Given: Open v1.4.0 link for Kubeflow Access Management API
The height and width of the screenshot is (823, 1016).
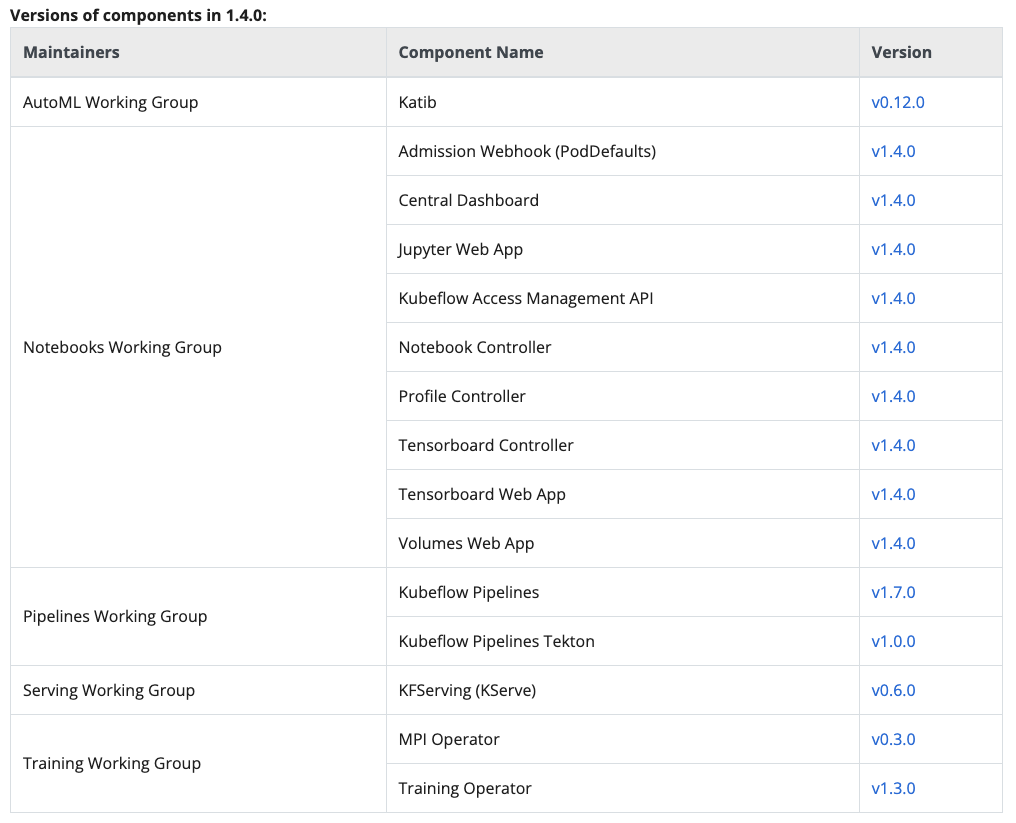Looking at the screenshot, I should click(x=893, y=299).
